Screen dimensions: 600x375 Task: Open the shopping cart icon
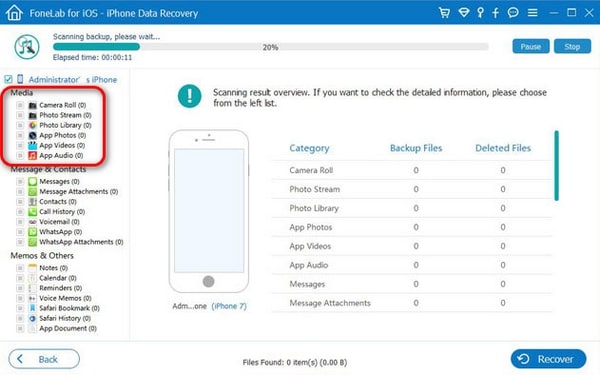444,13
